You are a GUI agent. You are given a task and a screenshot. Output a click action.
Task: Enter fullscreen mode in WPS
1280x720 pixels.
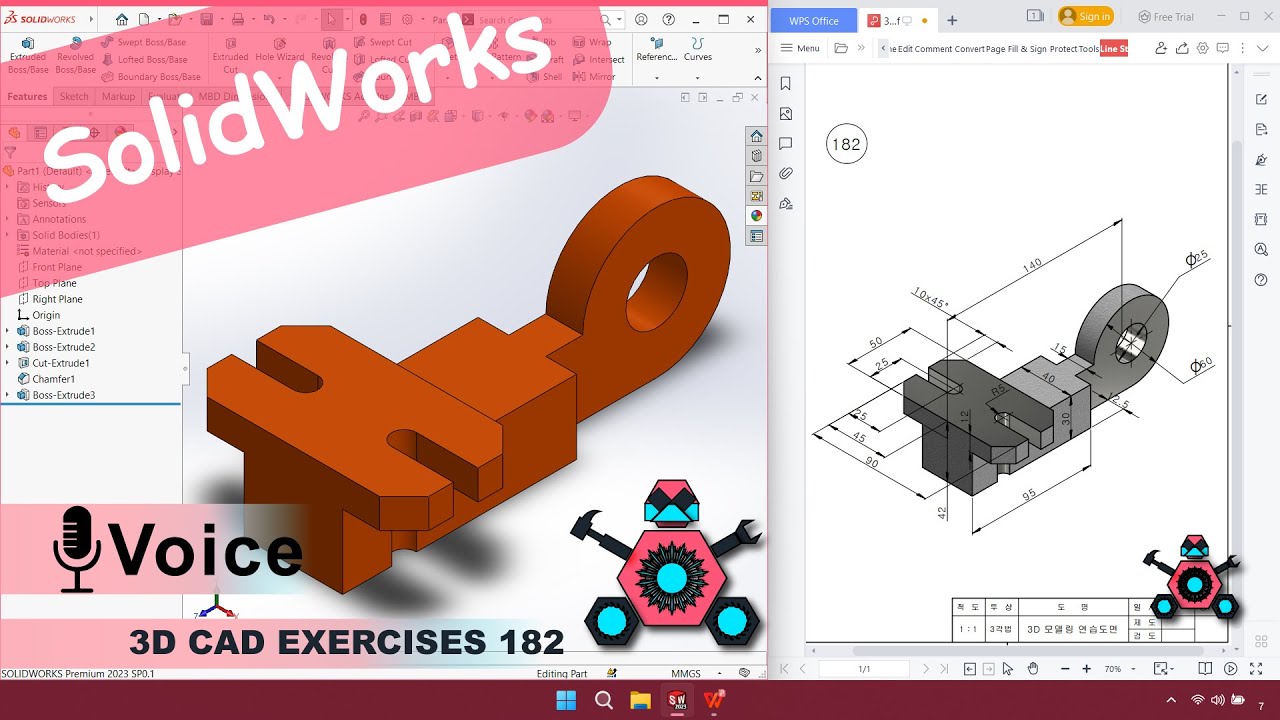pos(1257,668)
